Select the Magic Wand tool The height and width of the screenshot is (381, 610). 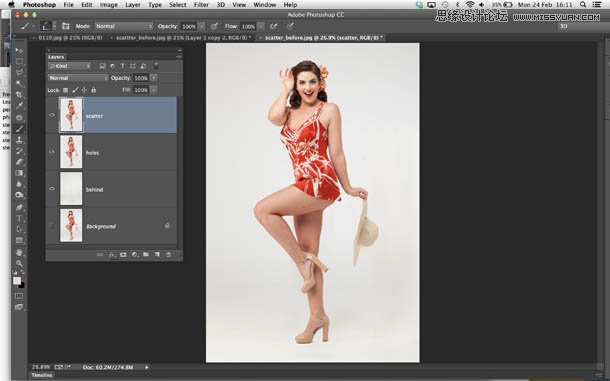[19, 83]
